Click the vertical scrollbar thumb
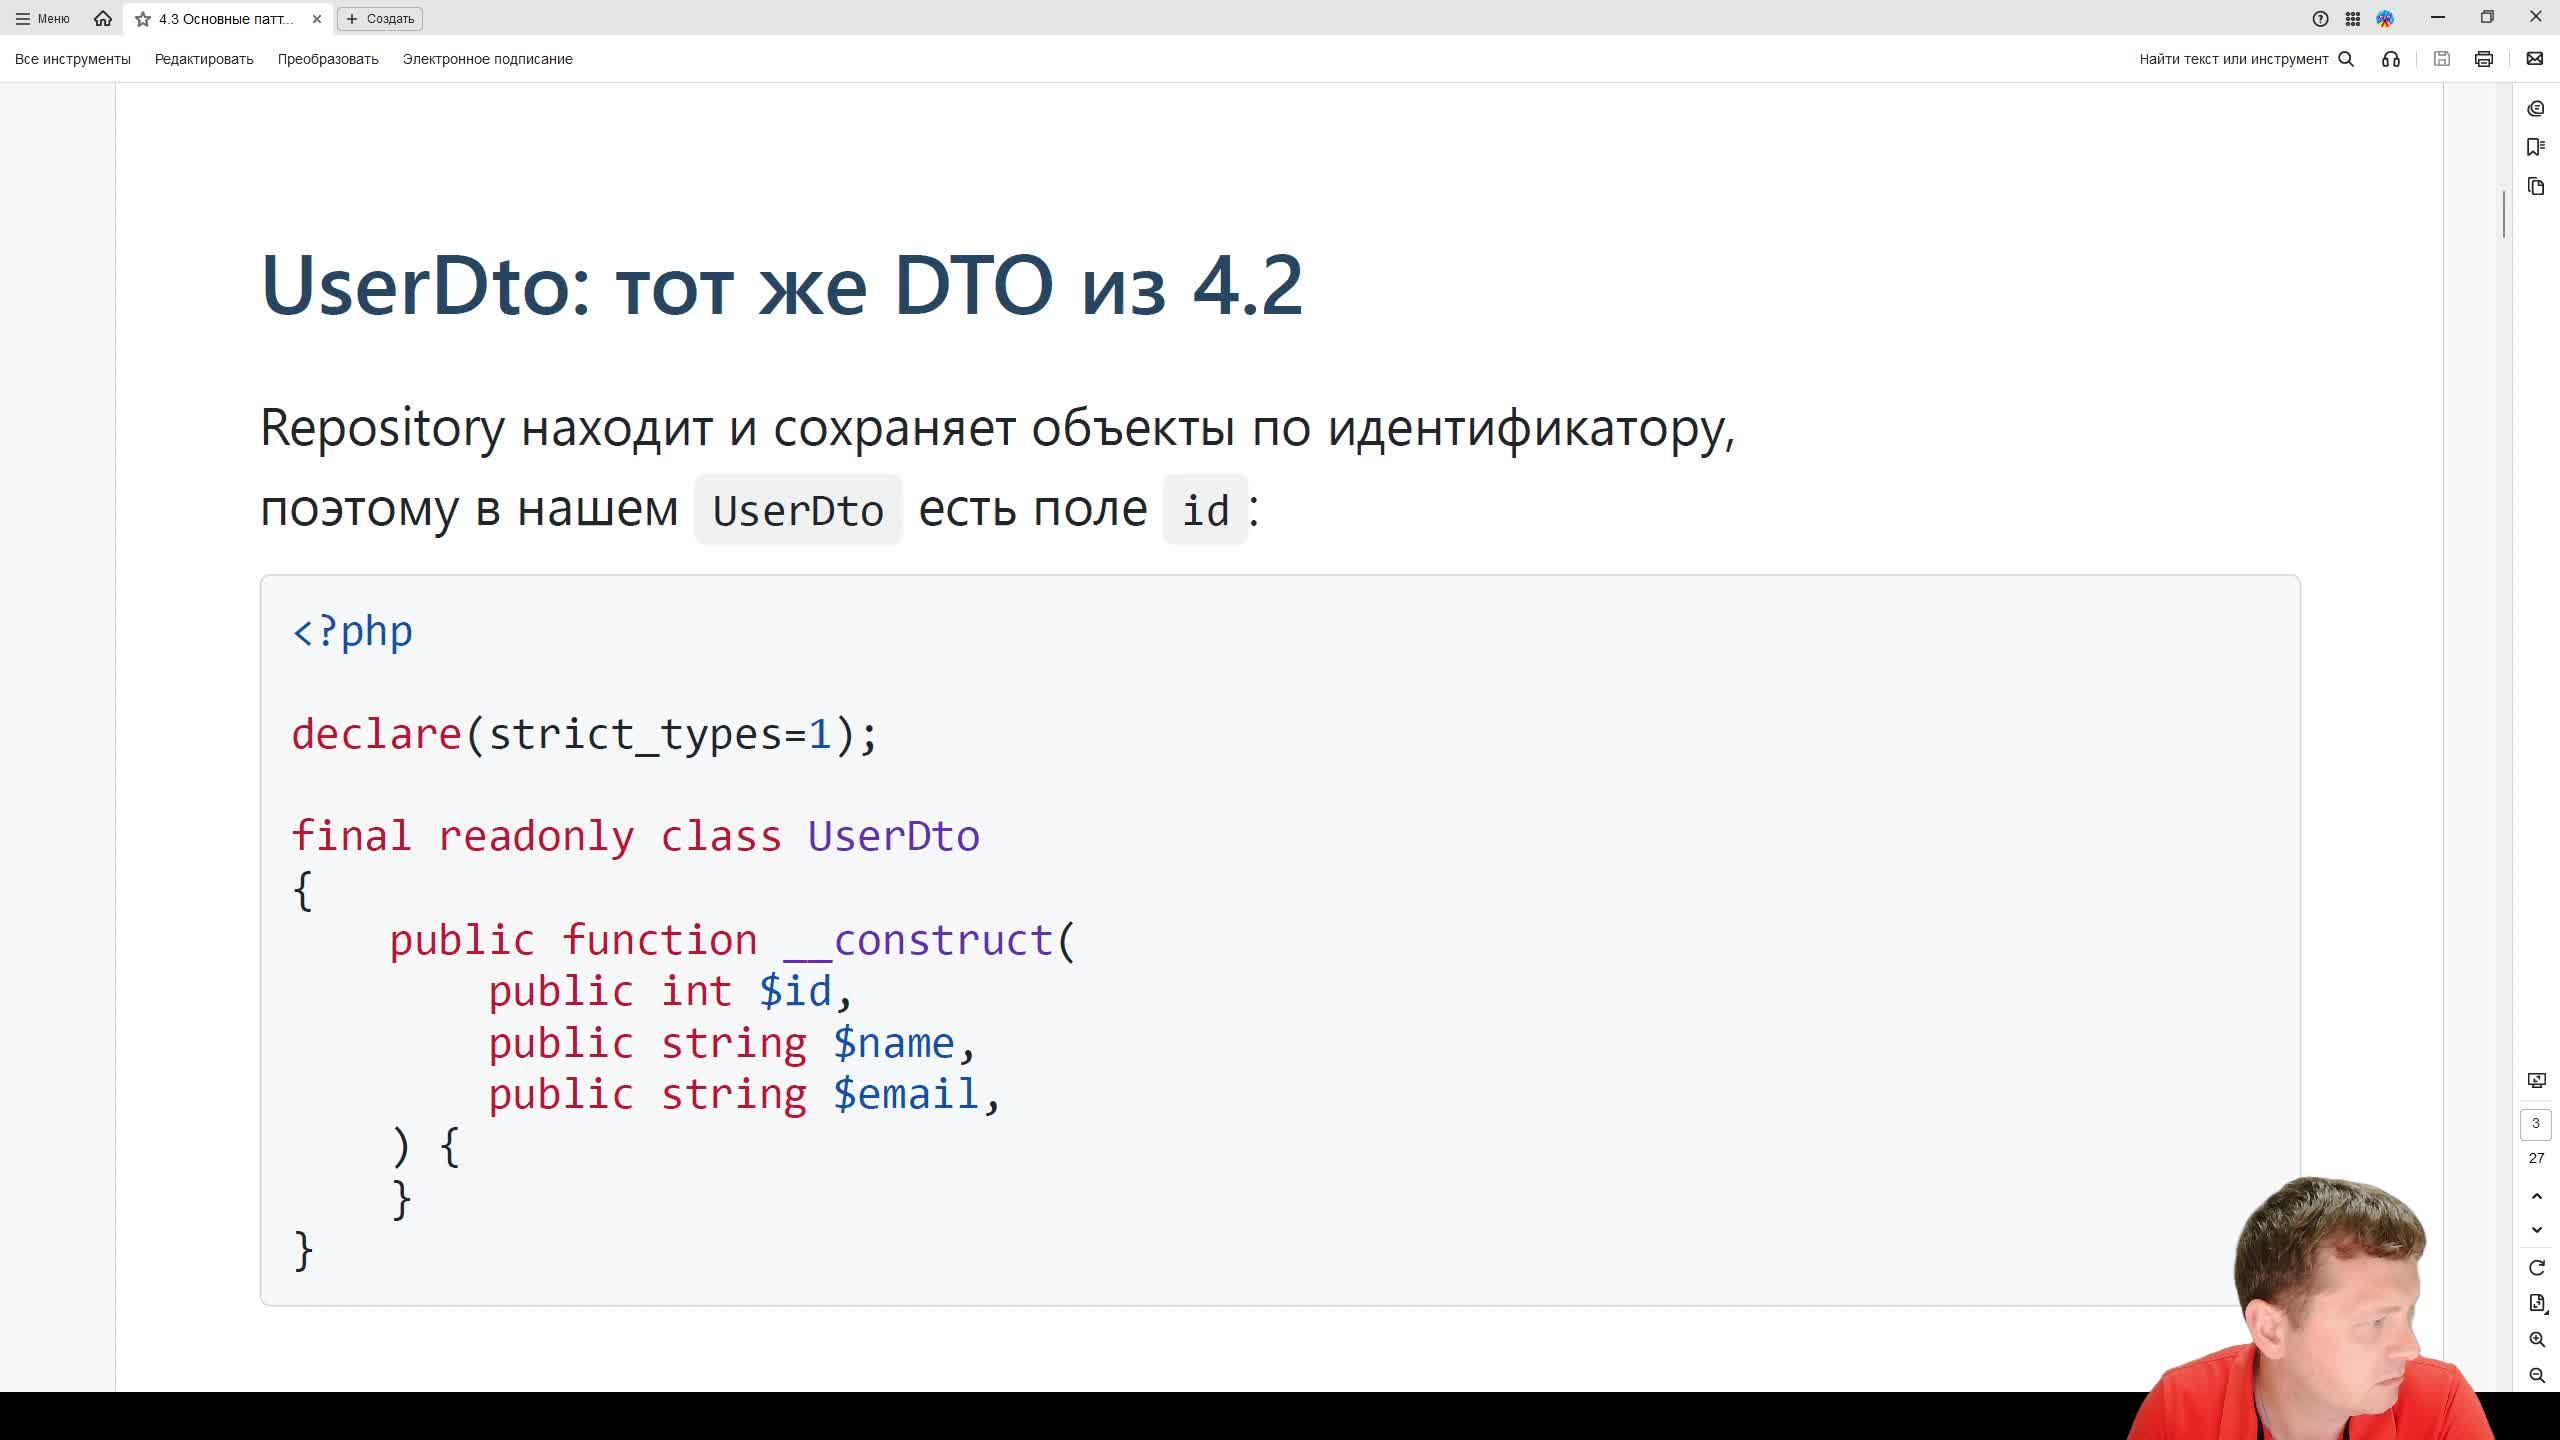Viewport: 2560px width, 1440px height. [x=2504, y=214]
